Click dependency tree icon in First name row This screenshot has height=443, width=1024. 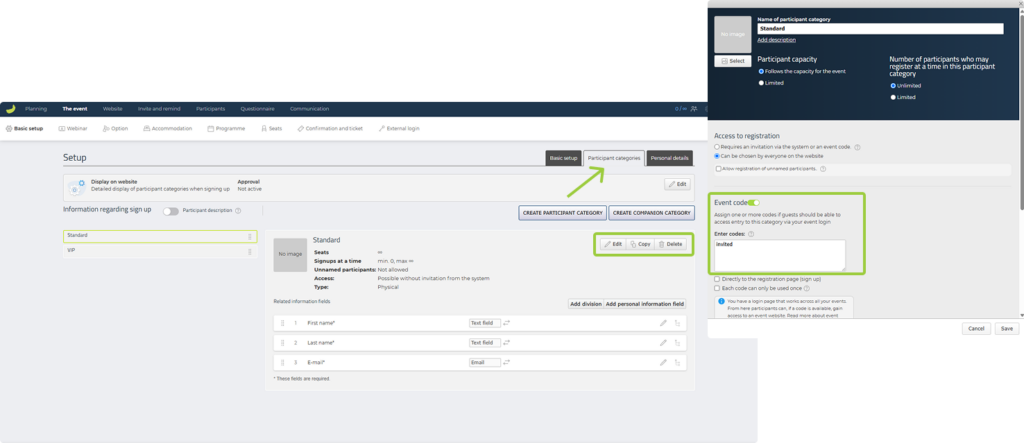(677, 323)
